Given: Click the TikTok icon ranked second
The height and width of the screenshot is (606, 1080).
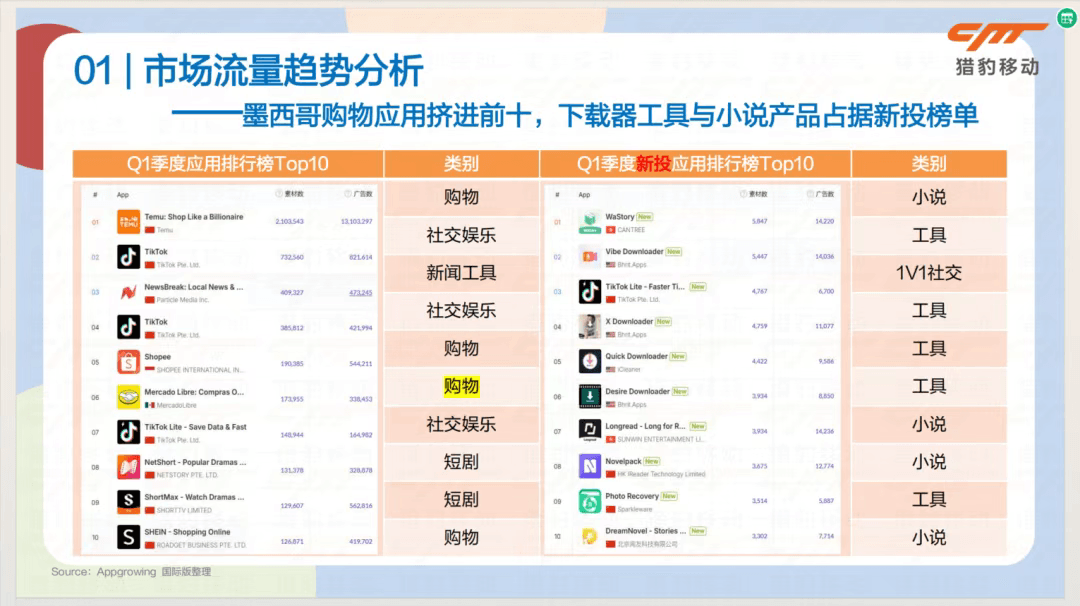Looking at the screenshot, I should pyautogui.click(x=128, y=258).
